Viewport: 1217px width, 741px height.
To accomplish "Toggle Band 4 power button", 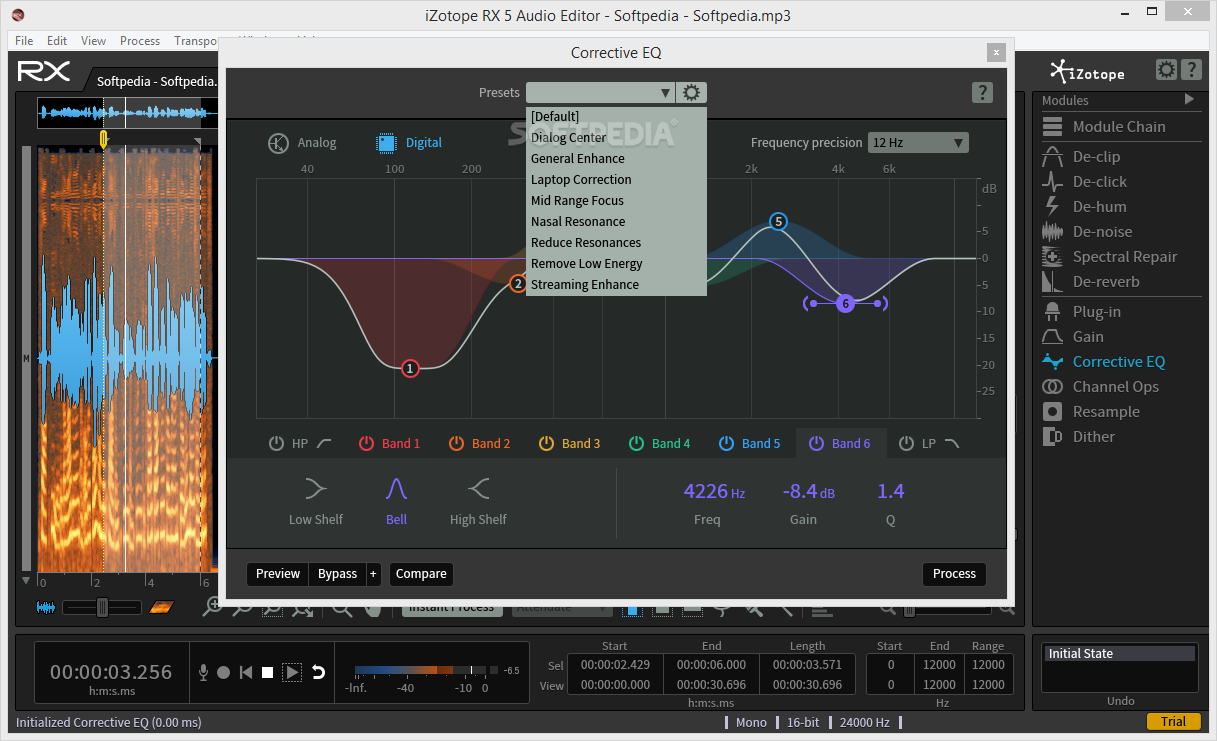I will 636,443.
